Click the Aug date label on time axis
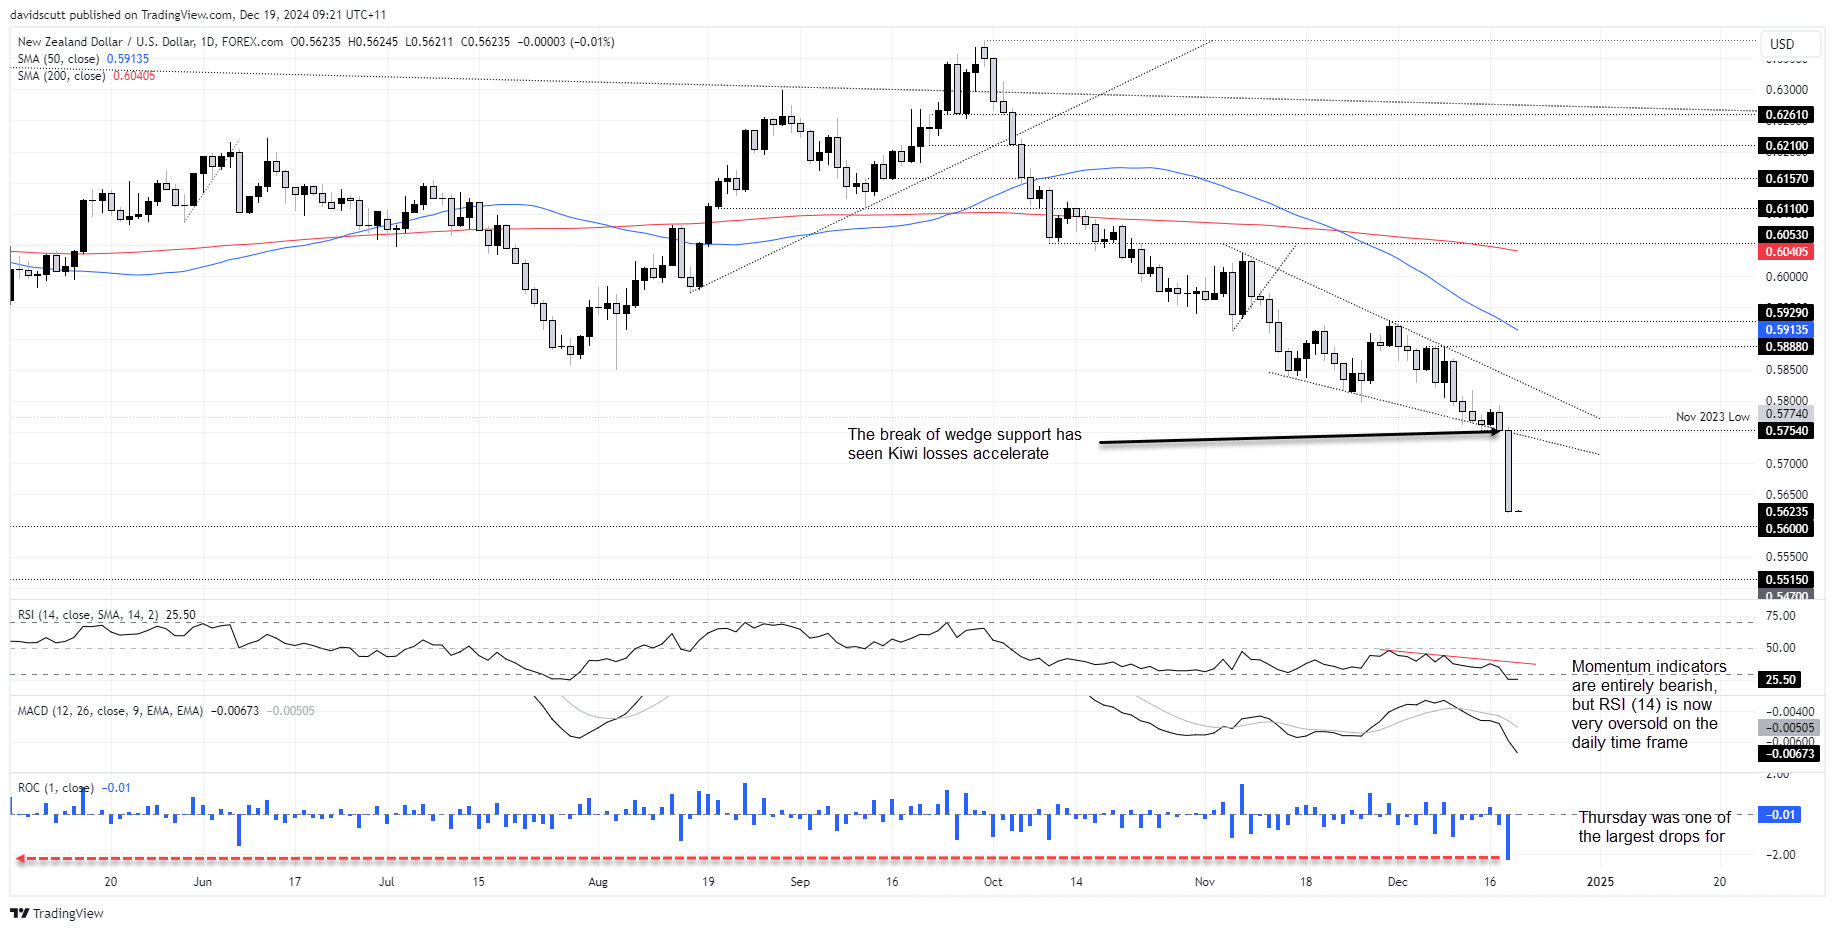The width and height of the screenshot is (1835, 931). point(598,882)
